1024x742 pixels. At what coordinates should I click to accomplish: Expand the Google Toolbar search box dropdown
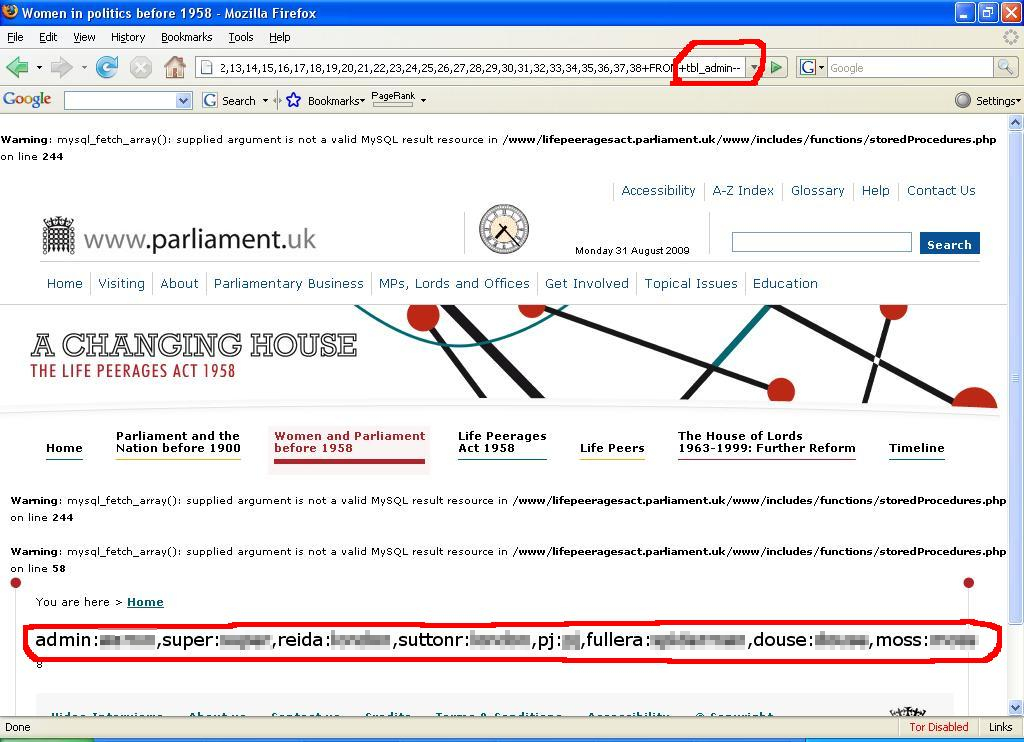point(183,100)
